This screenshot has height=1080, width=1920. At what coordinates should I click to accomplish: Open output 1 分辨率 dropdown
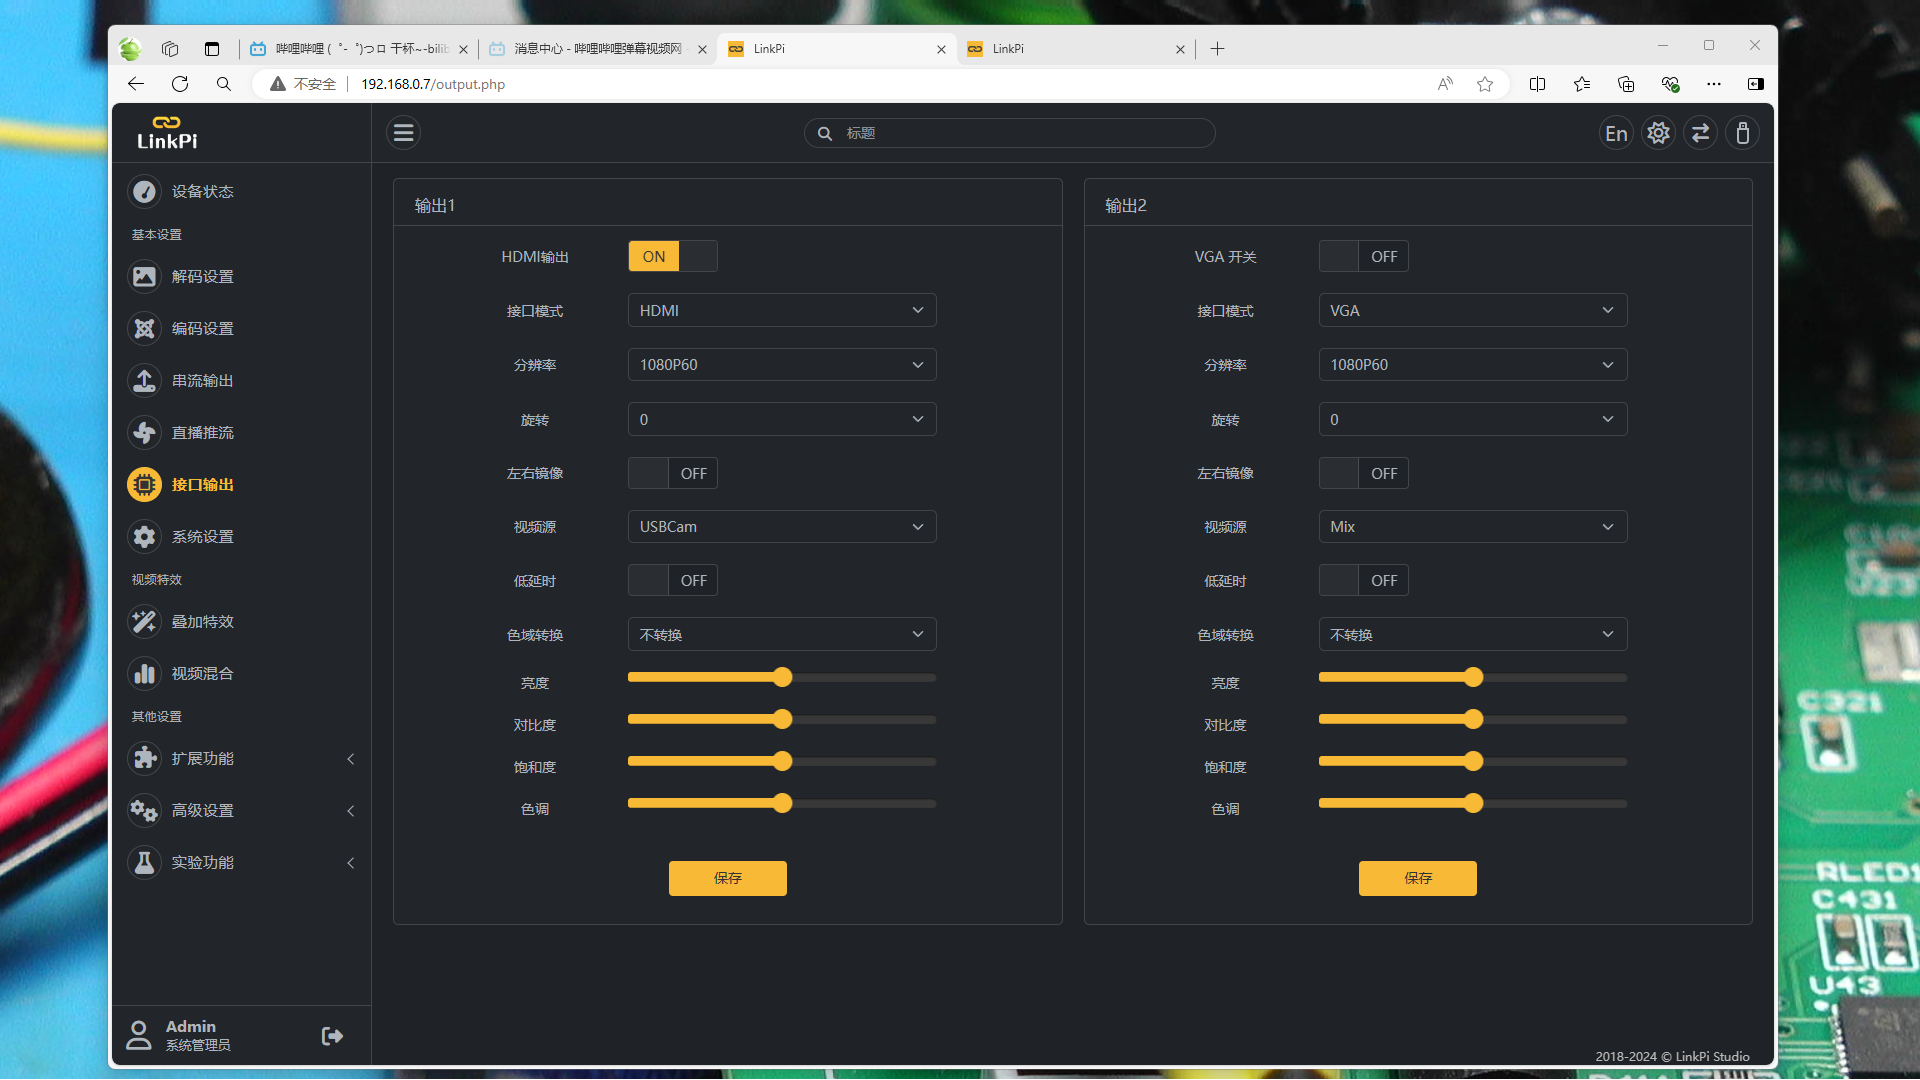point(781,365)
